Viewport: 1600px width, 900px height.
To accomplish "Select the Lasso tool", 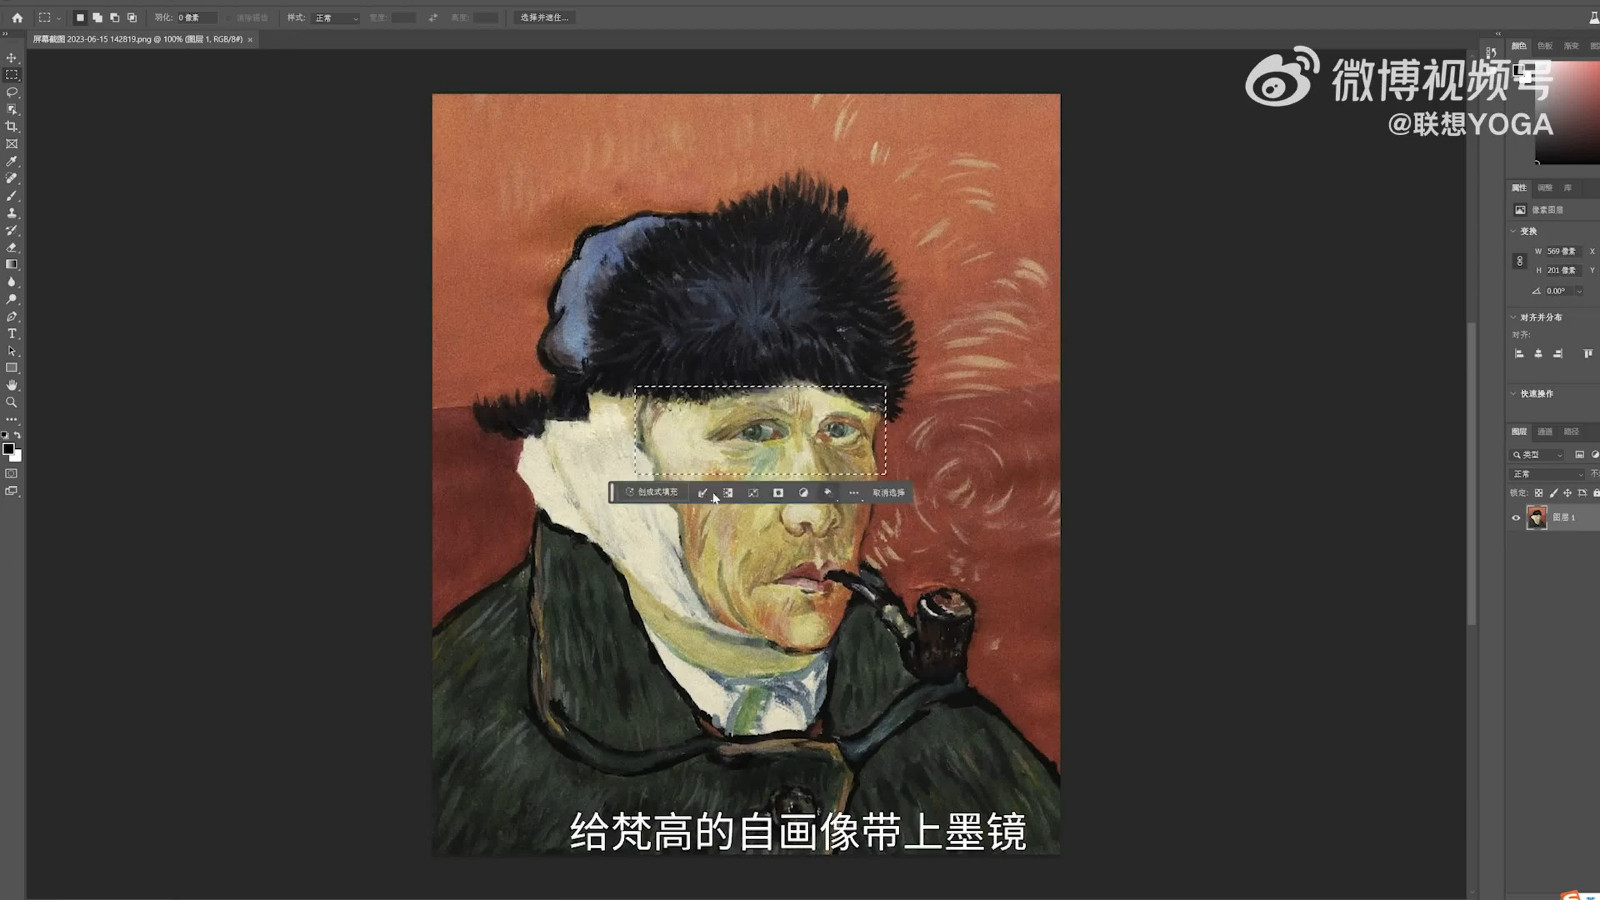I will tap(12, 92).
